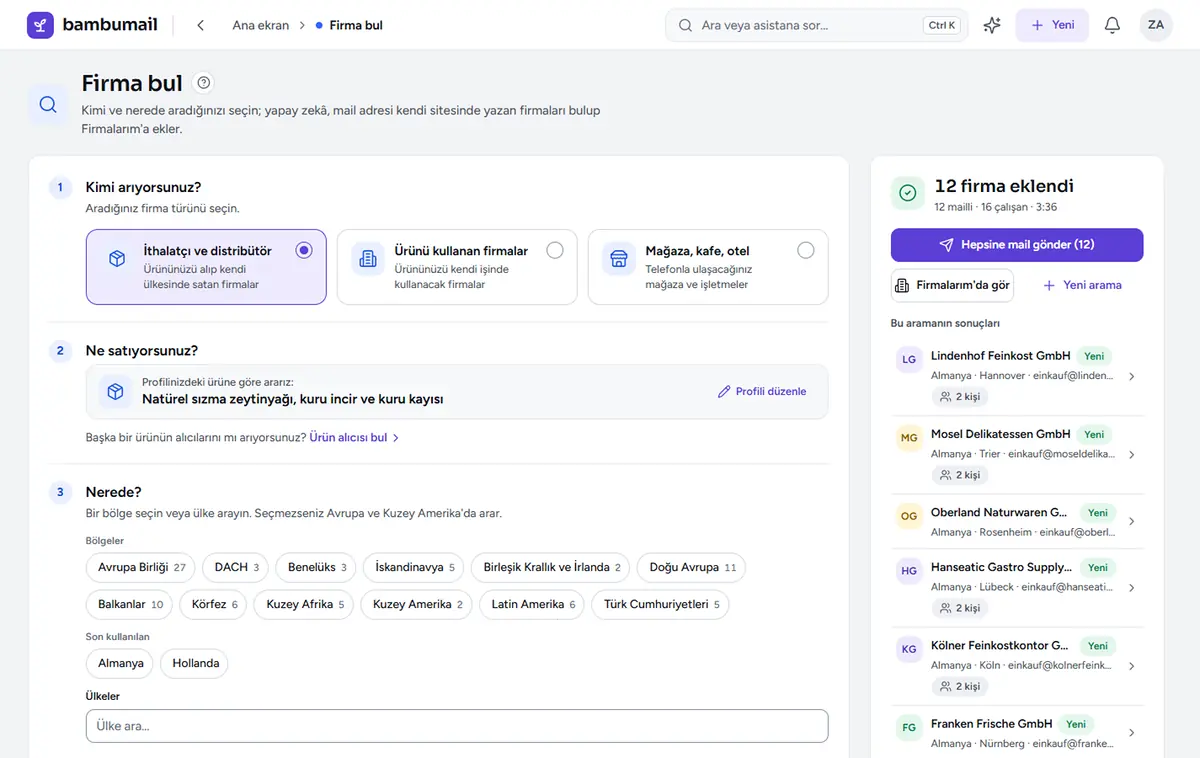Choose the DACH region chip
Viewport: 1200px width, 758px height.
click(236, 567)
